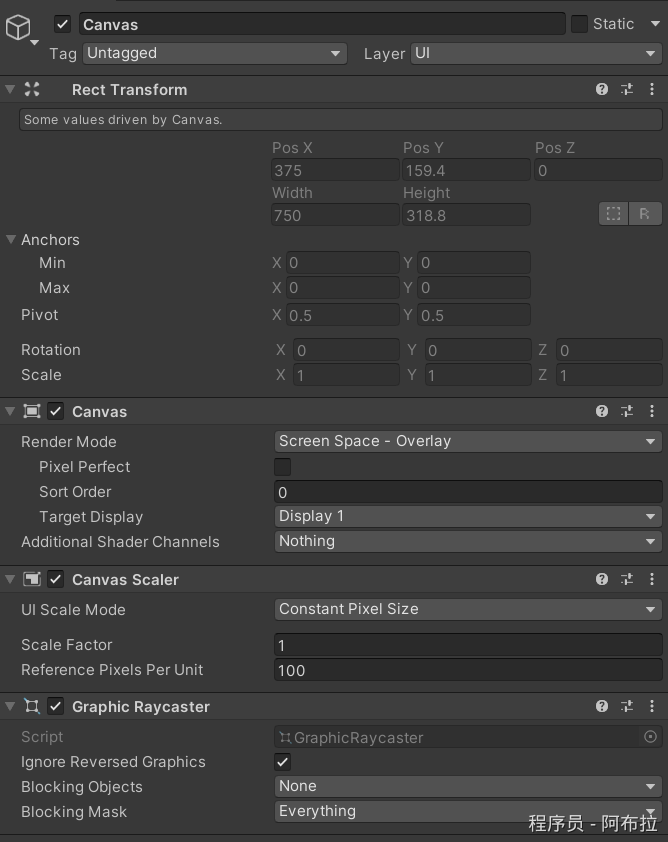Toggle Rect Transform raw edit mode button
Image resolution: width=668 pixels, height=842 pixels.
pyautogui.click(x=644, y=213)
